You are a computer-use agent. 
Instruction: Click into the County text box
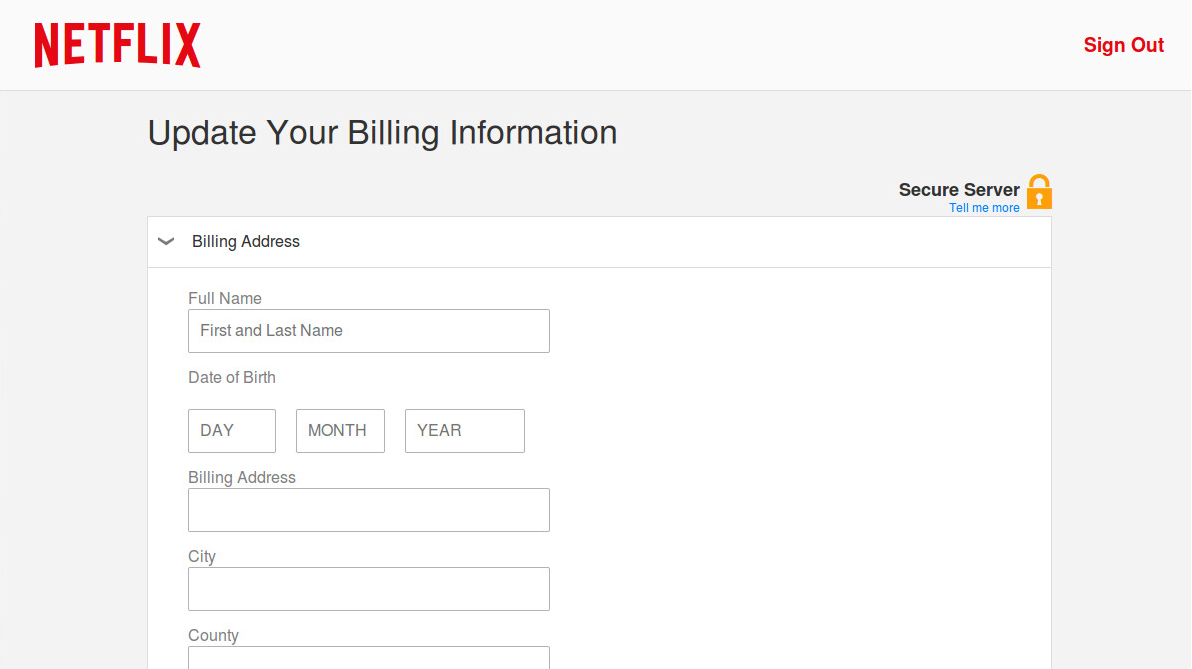(368, 658)
